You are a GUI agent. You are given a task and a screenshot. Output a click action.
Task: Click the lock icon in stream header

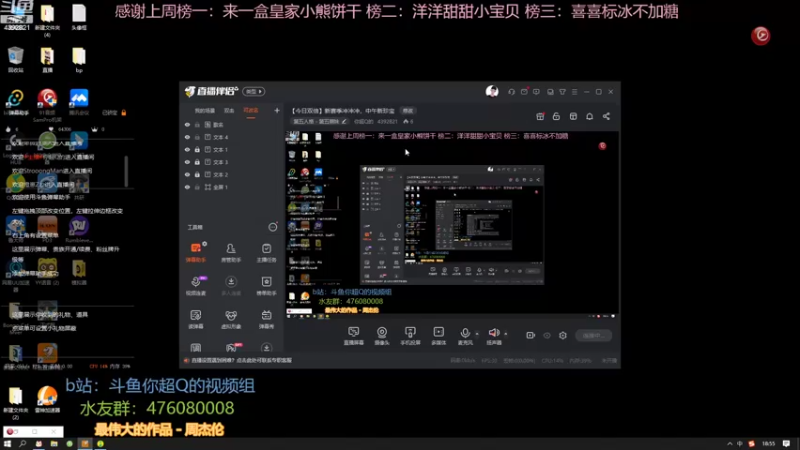(x=556, y=116)
